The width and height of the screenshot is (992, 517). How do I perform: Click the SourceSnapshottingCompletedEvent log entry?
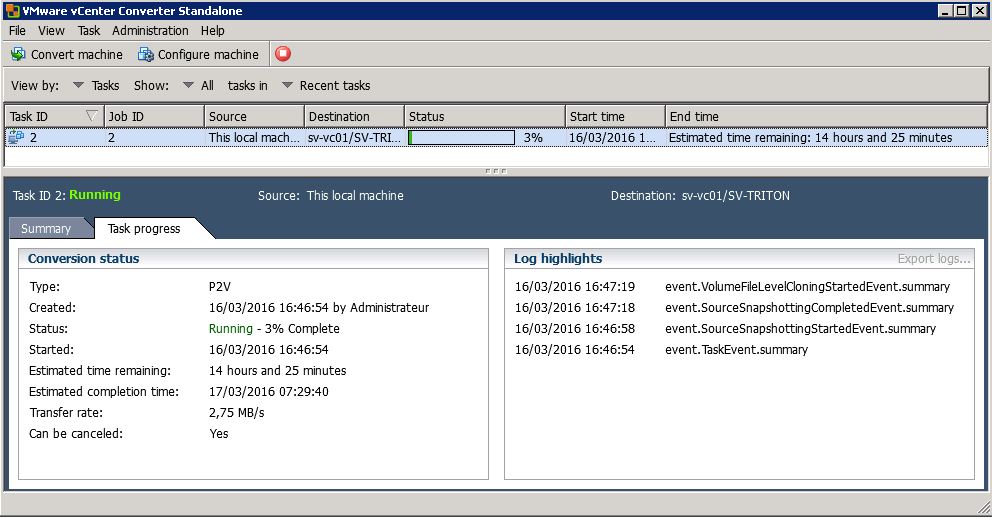(809, 308)
